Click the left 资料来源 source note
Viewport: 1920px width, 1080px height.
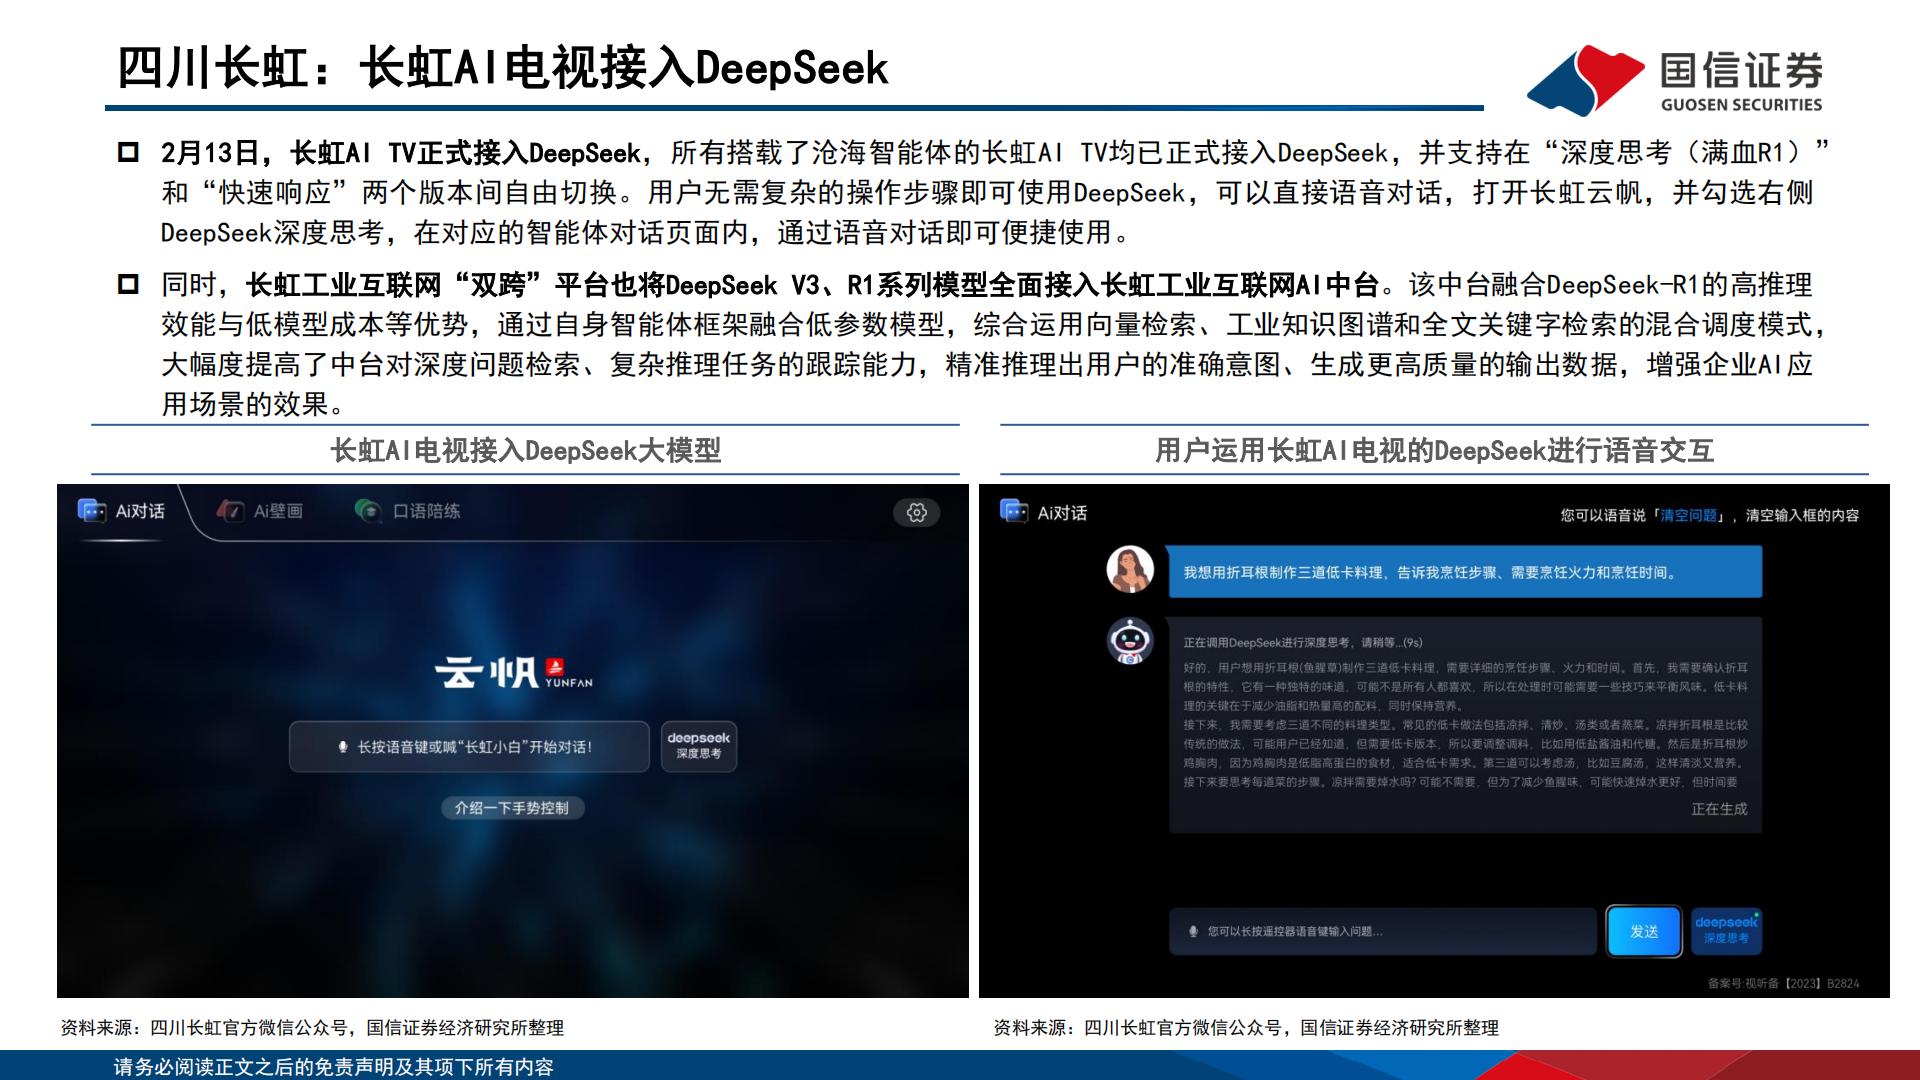coord(312,1028)
